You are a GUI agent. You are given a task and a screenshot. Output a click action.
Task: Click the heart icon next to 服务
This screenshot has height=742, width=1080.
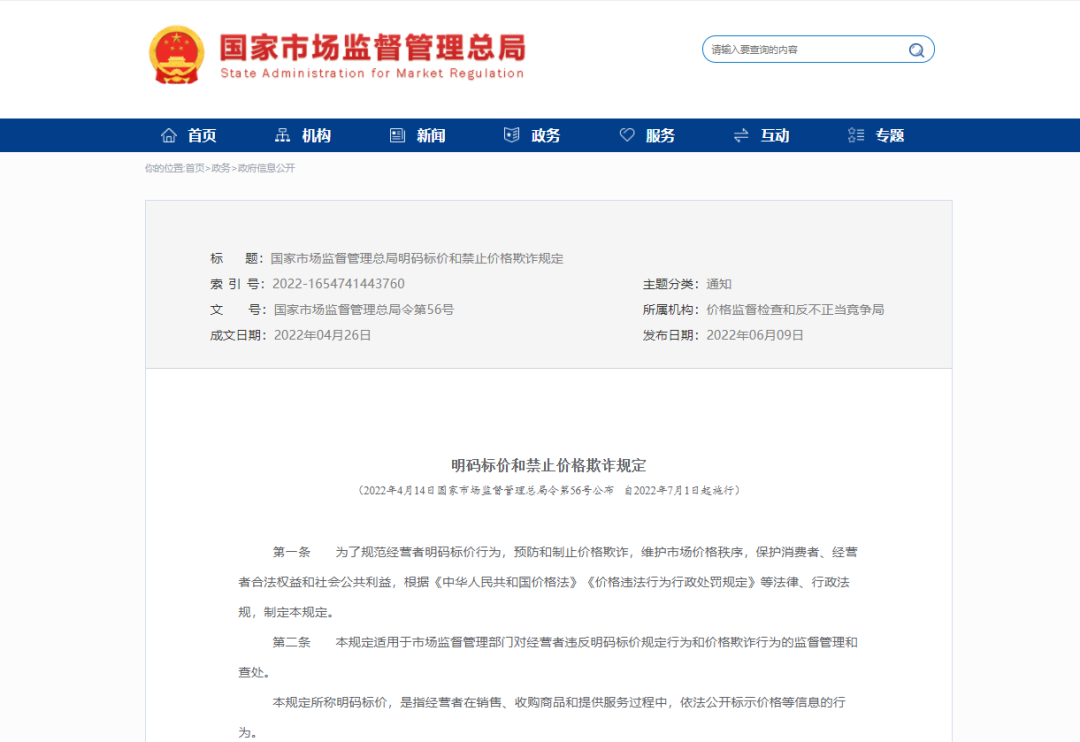point(627,134)
